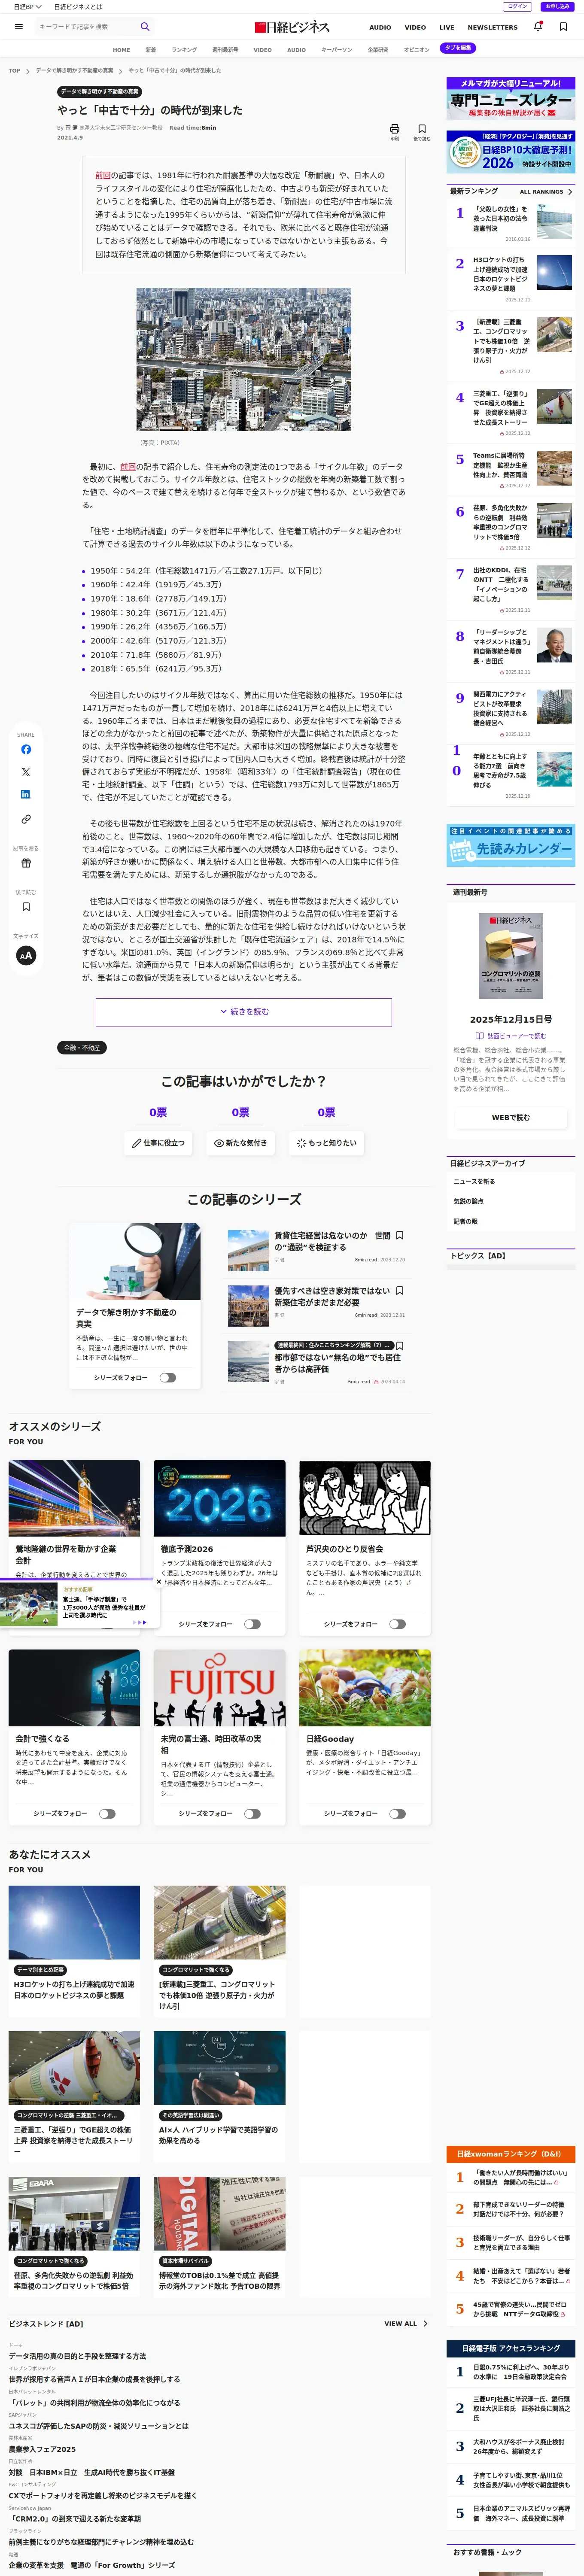Expand the article with 続きを読む
The image size is (584, 2576).
[x=244, y=1012]
